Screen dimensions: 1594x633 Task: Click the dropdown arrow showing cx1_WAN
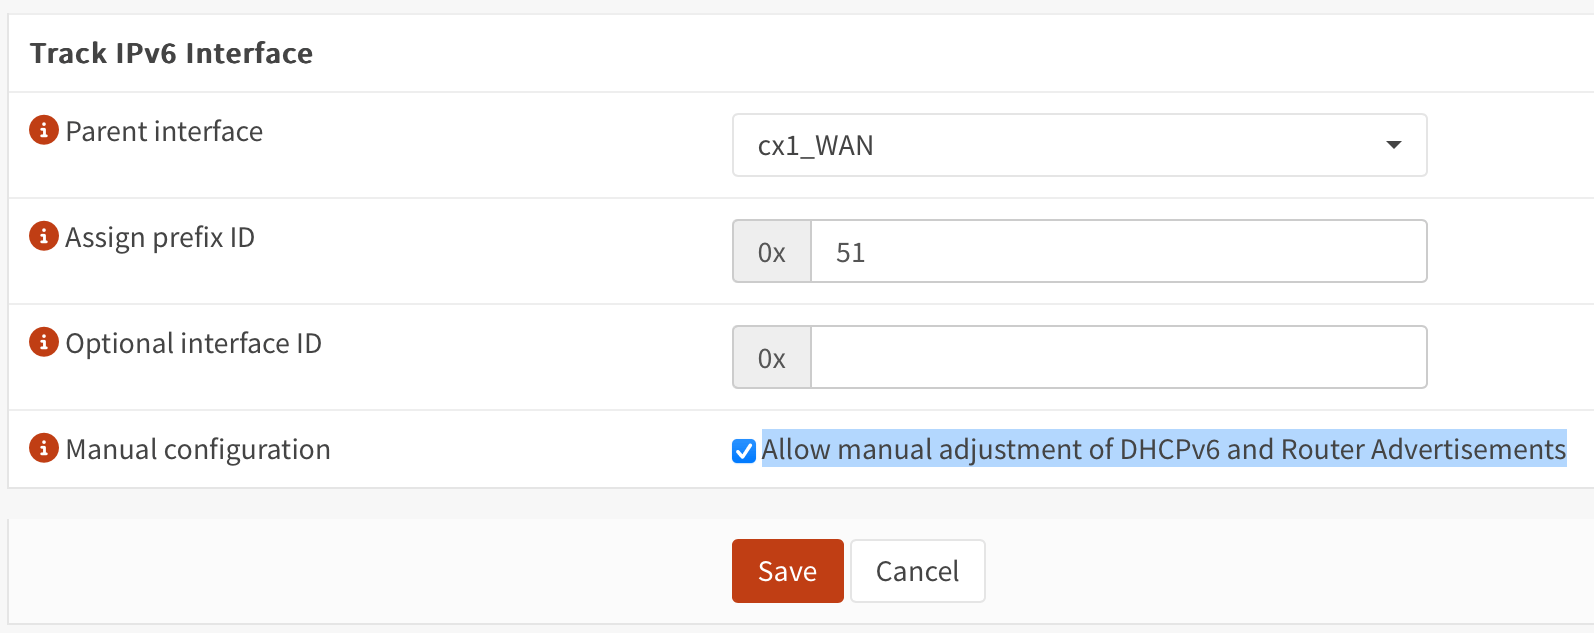tap(1394, 145)
